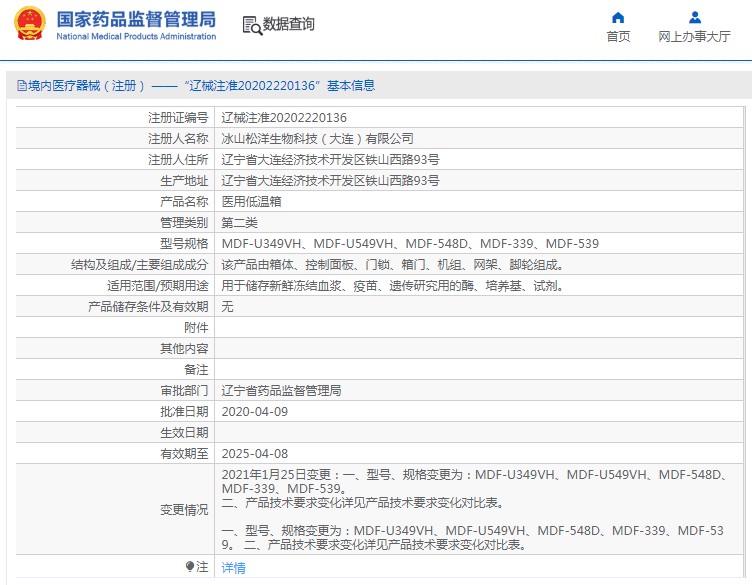
Task: Click 产品储存条件 value 无
Action: click(x=227, y=306)
